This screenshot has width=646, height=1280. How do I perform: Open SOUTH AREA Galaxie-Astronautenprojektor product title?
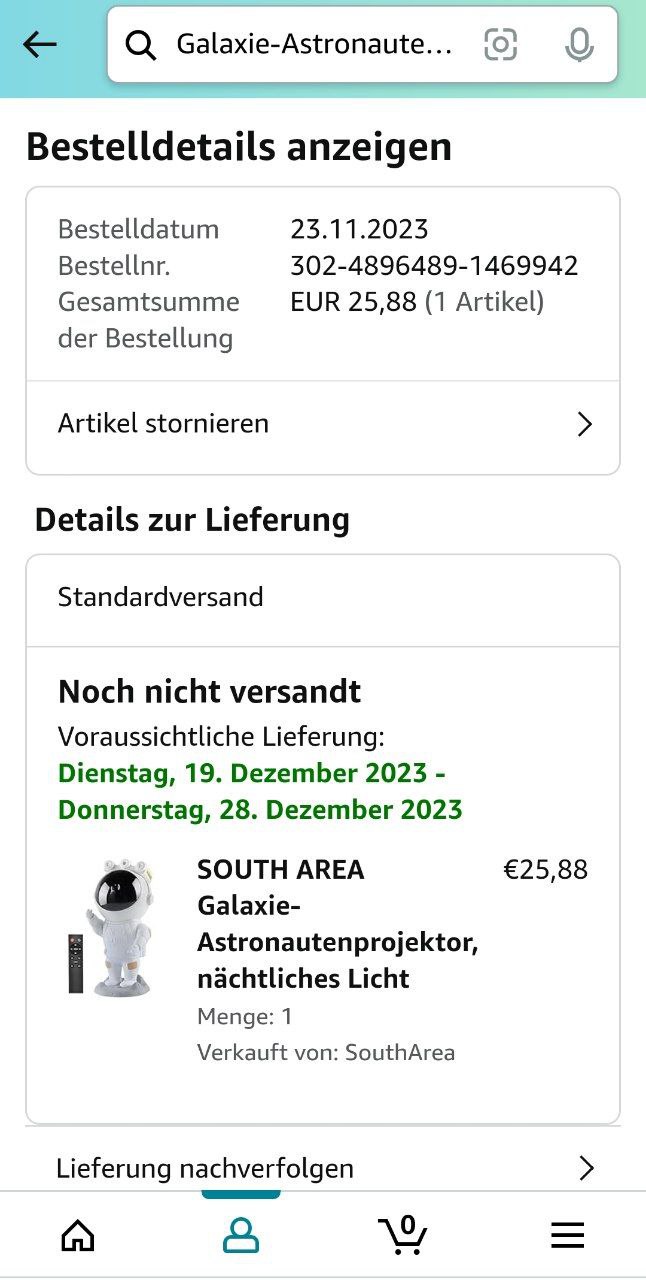pos(338,924)
